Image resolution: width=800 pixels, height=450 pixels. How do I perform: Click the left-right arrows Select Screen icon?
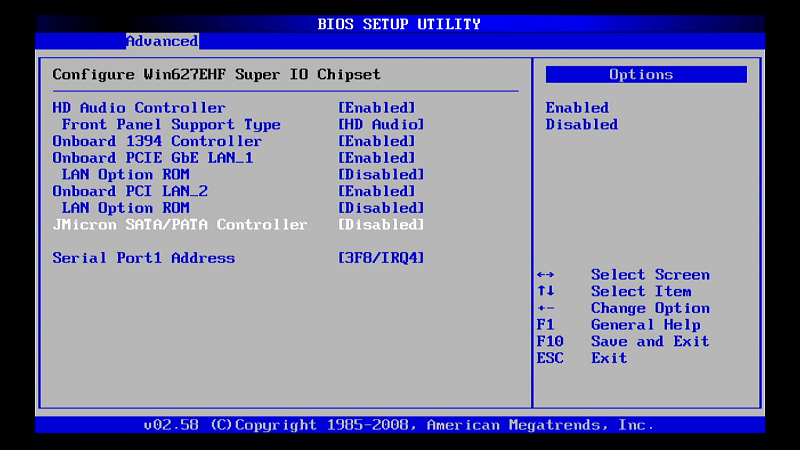(x=545, y=275)
